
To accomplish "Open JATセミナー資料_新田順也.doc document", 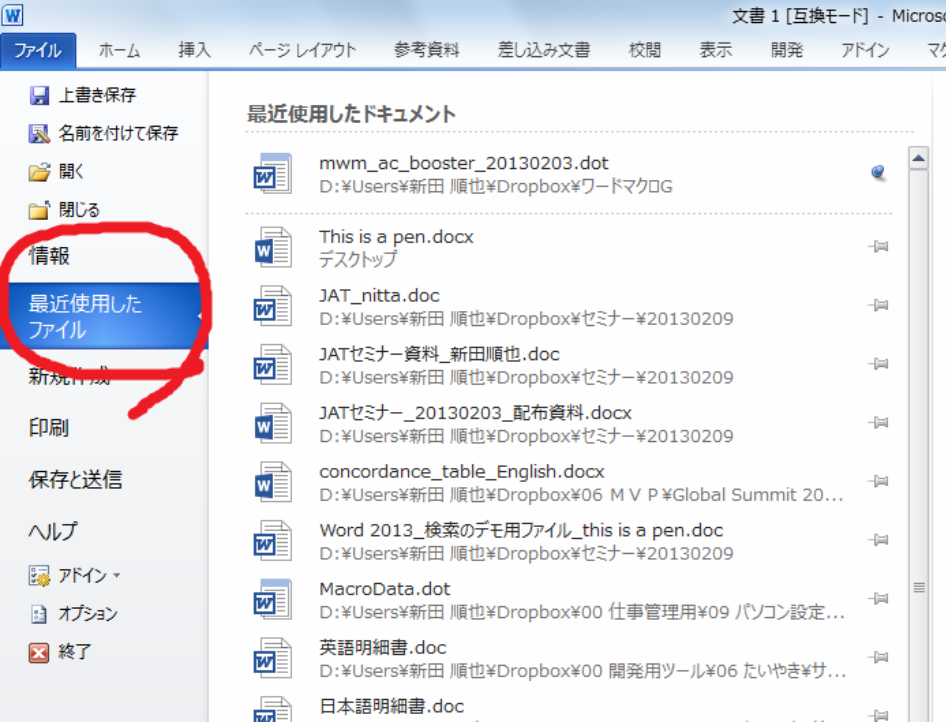I will (439, 355).
